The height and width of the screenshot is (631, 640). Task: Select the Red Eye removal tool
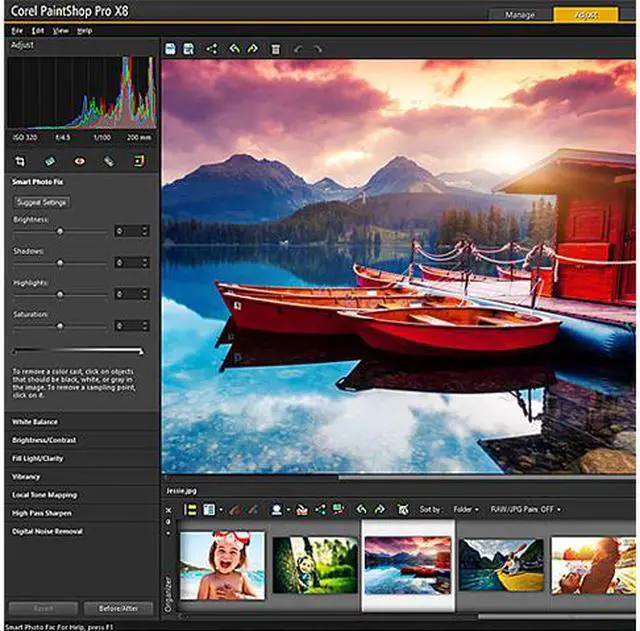(x=80, y=160)
